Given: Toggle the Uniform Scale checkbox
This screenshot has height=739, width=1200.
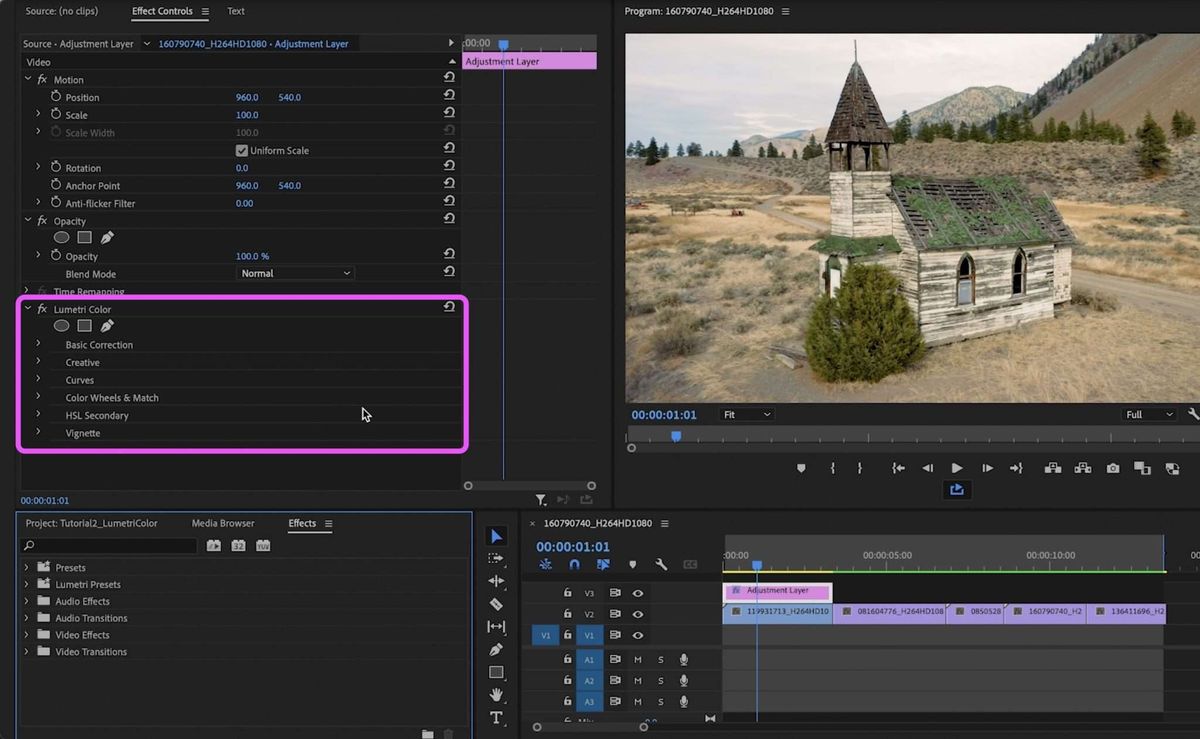Looking at the screenshot, I should click(241, 150).
